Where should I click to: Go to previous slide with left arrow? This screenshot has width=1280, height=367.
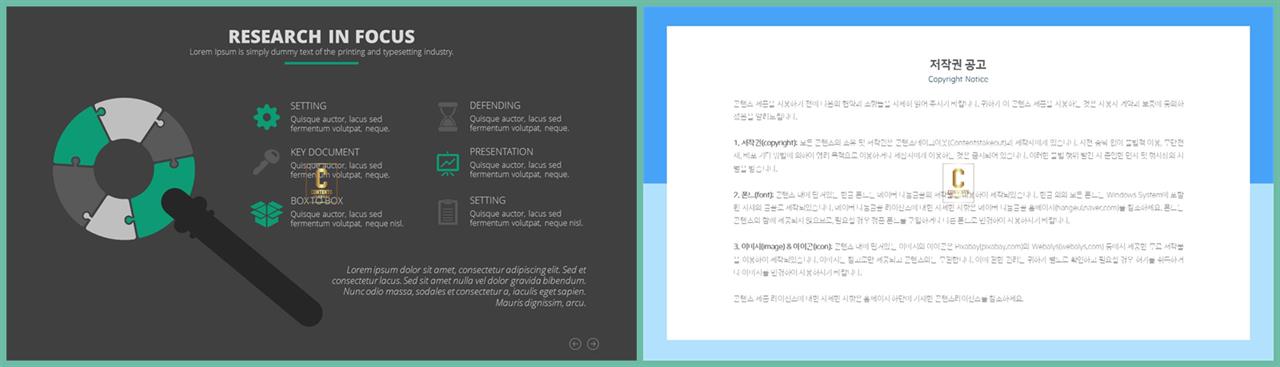pos(575,344)
